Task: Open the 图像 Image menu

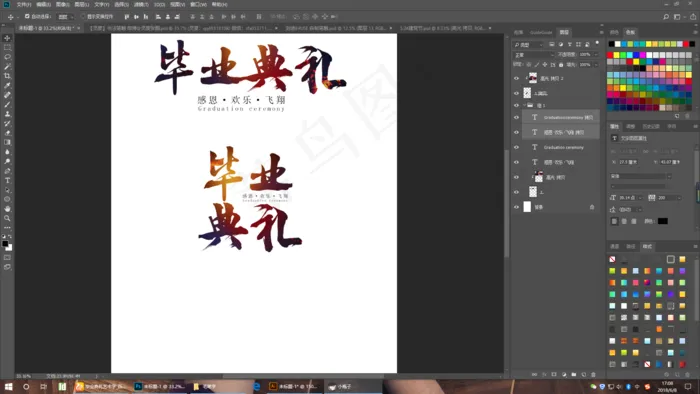Action: click(62, 4)
